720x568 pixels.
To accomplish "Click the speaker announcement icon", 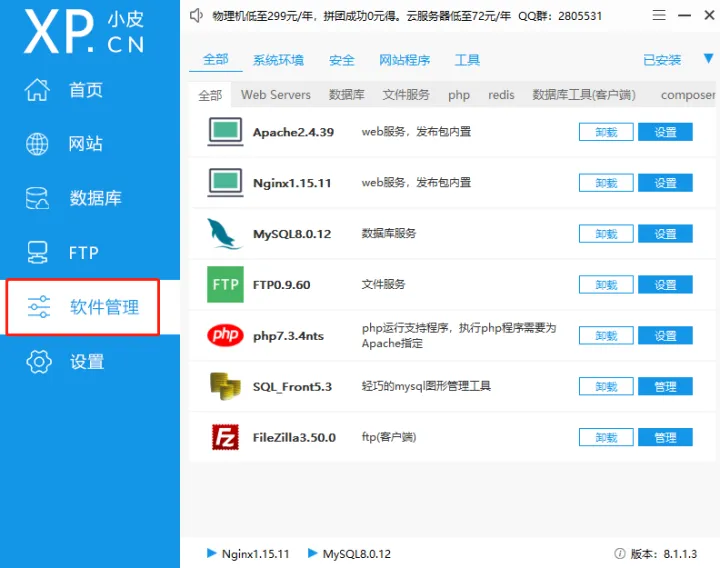I will [x=196, y=16].
